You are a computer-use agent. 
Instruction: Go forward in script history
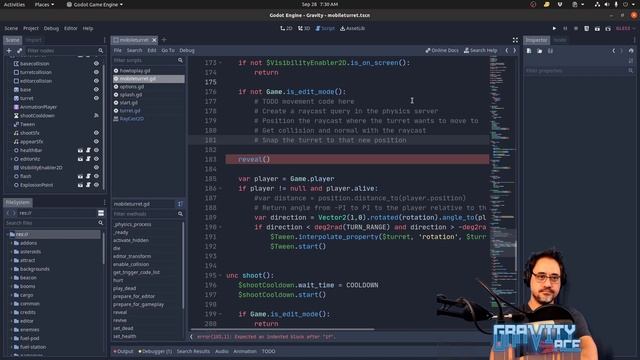[x=514, y=51]
